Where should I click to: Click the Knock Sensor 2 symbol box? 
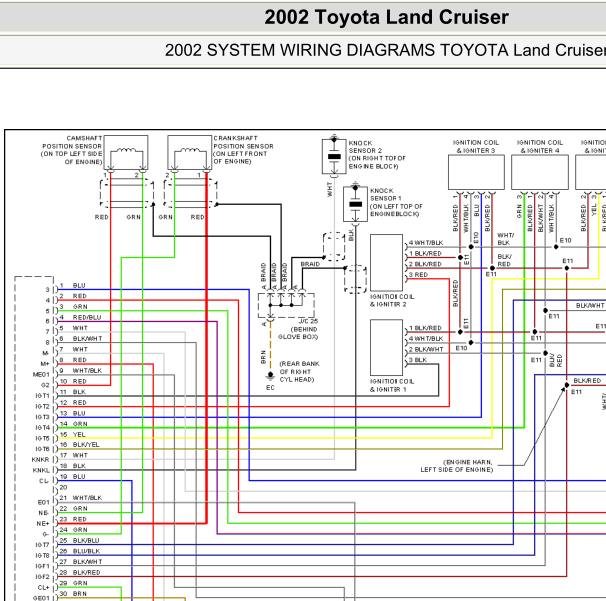(334, 157)
